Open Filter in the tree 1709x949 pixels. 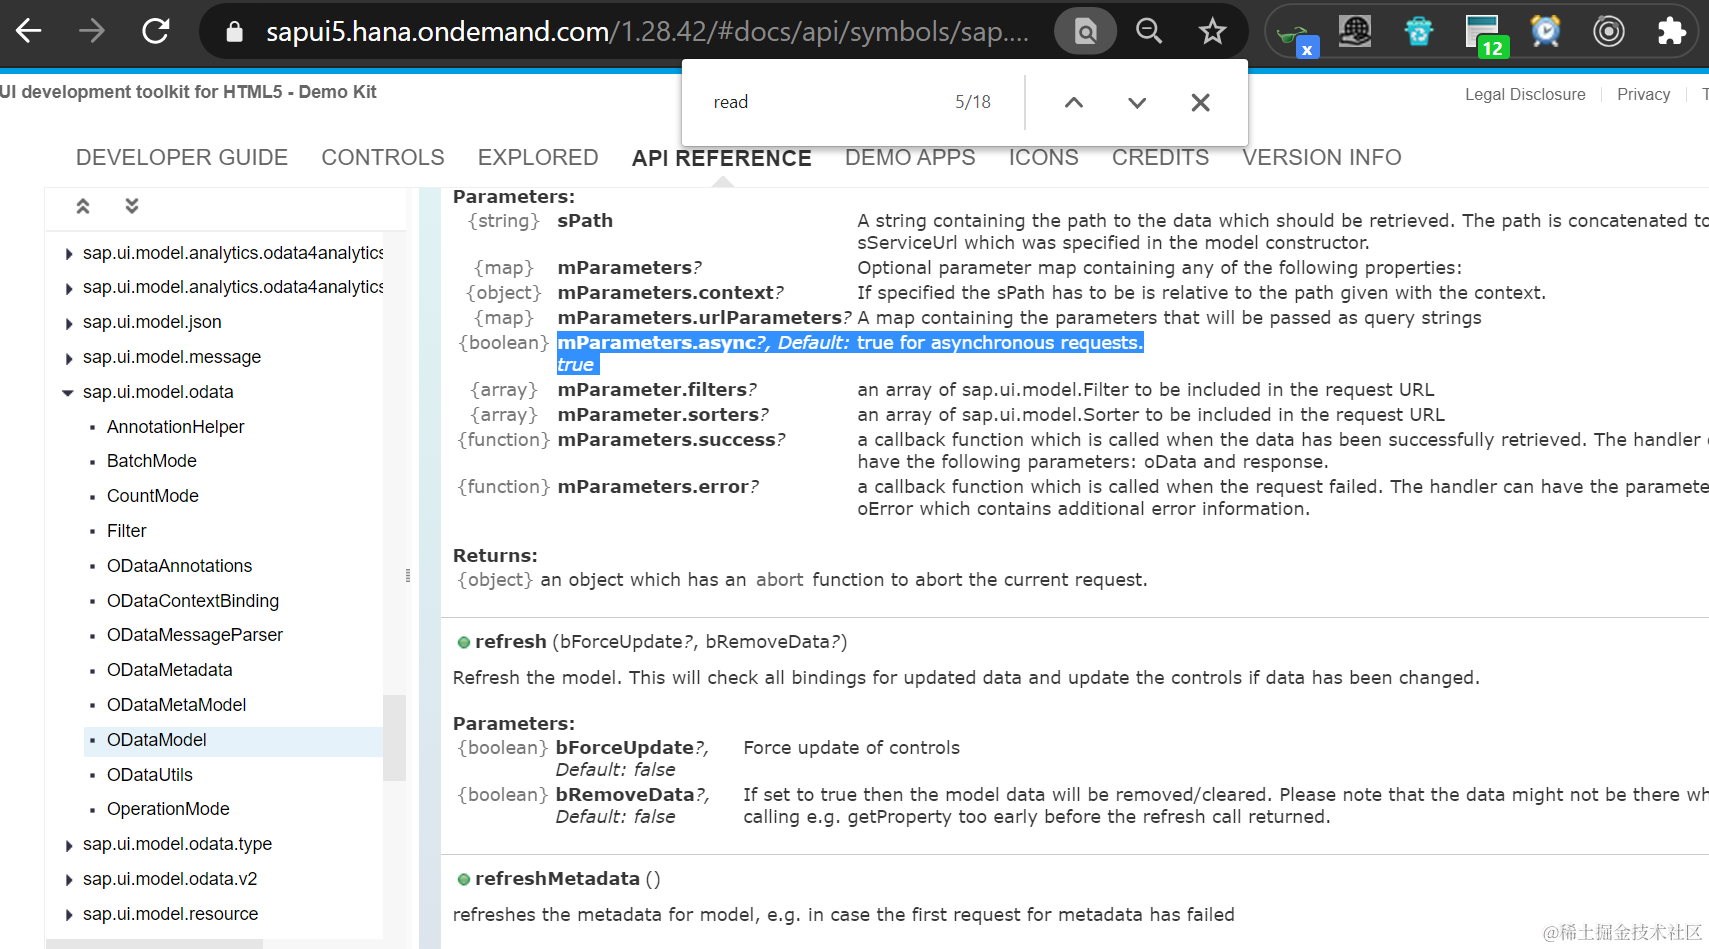pyautogui.click(x=127, y=531)
